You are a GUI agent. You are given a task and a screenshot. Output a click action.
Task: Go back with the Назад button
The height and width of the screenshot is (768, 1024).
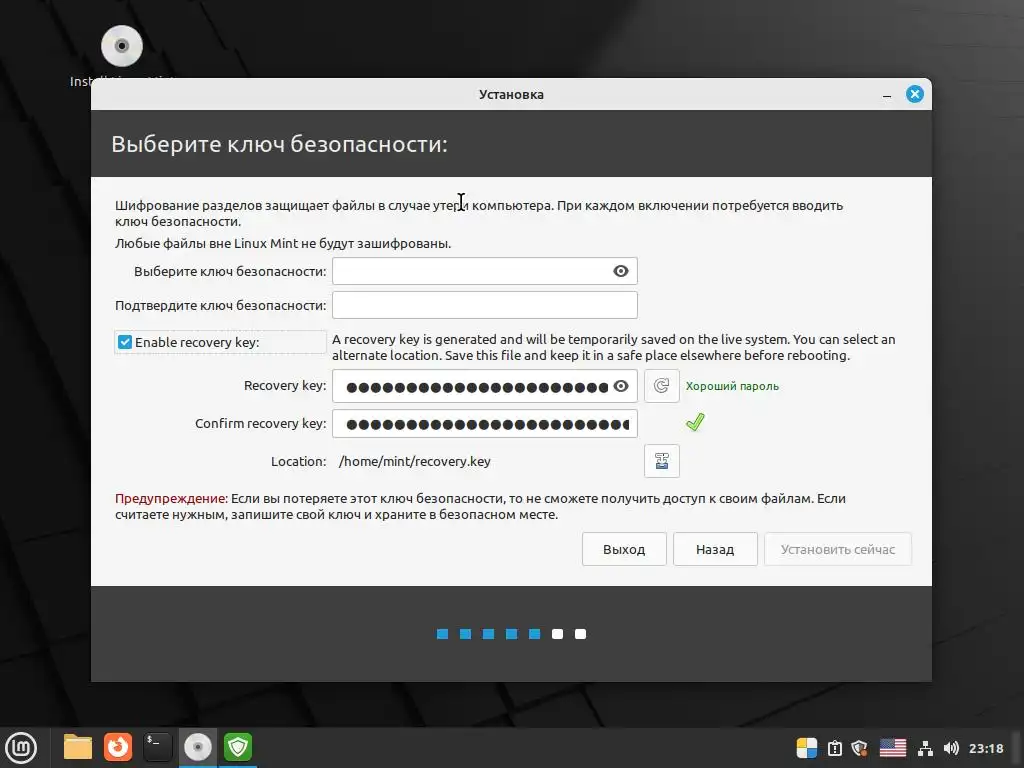(715, 549)
